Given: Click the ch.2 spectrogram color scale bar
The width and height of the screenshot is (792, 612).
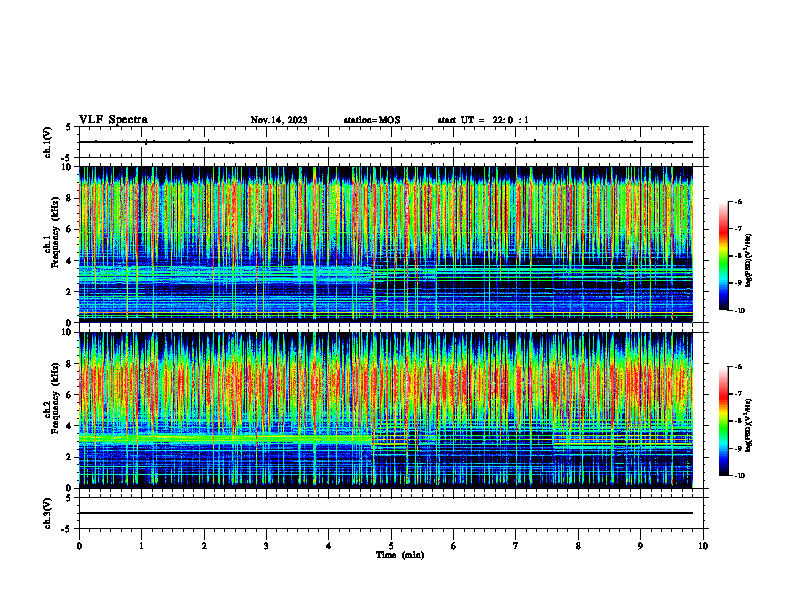Looking at the screenshot, I should click(724, 421).
